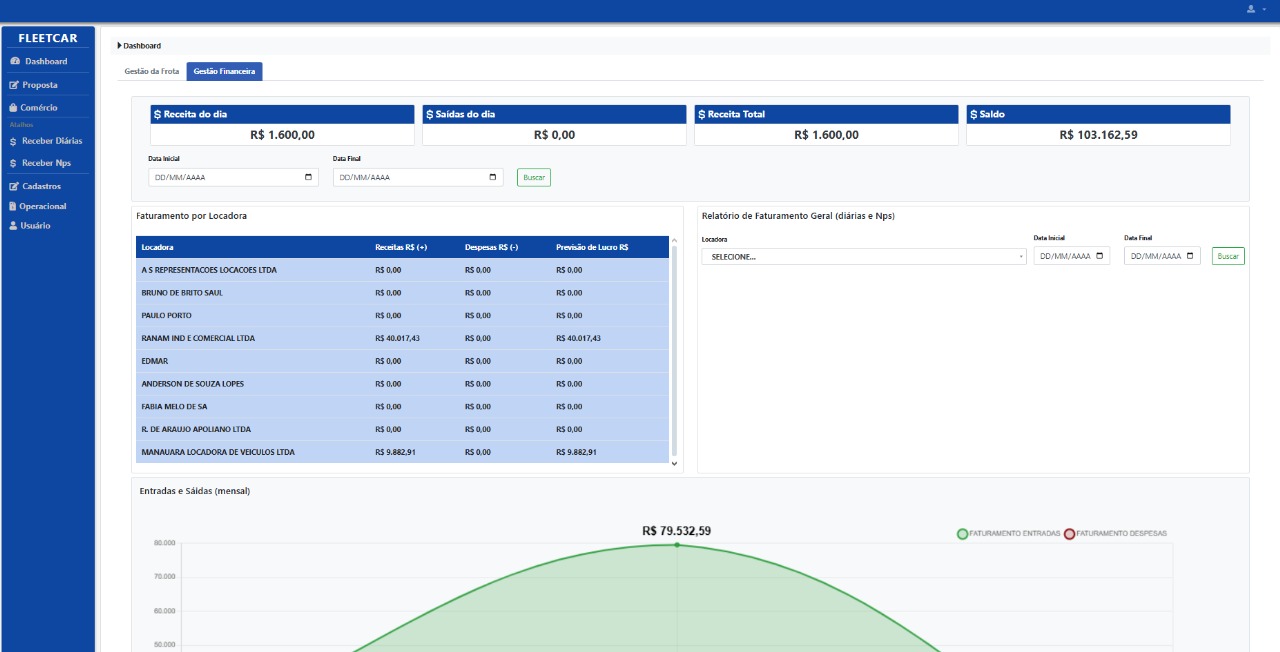Viewport: 1280px width, 652px height.
Task: Click the Locadora column header
Action: (158, 247)
